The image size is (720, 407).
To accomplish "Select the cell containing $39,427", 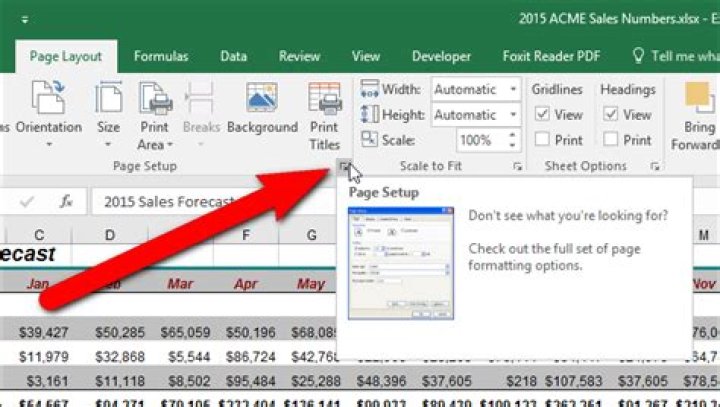I will pyautogui.click(x=44, y=332).
